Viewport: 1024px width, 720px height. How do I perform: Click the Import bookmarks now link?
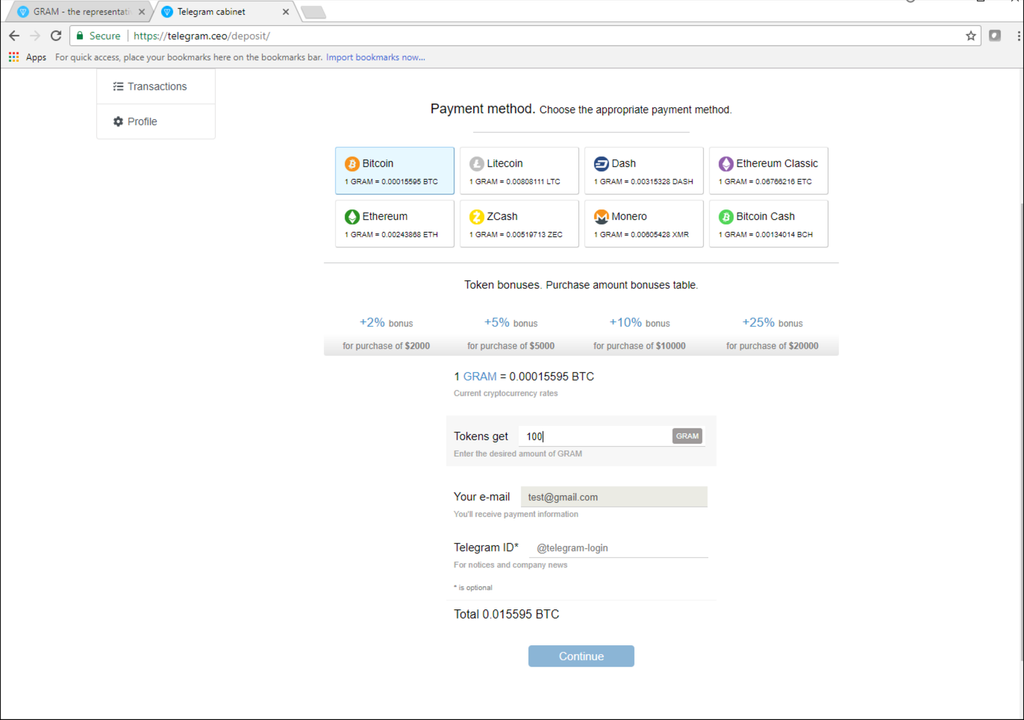click(375, 57)
